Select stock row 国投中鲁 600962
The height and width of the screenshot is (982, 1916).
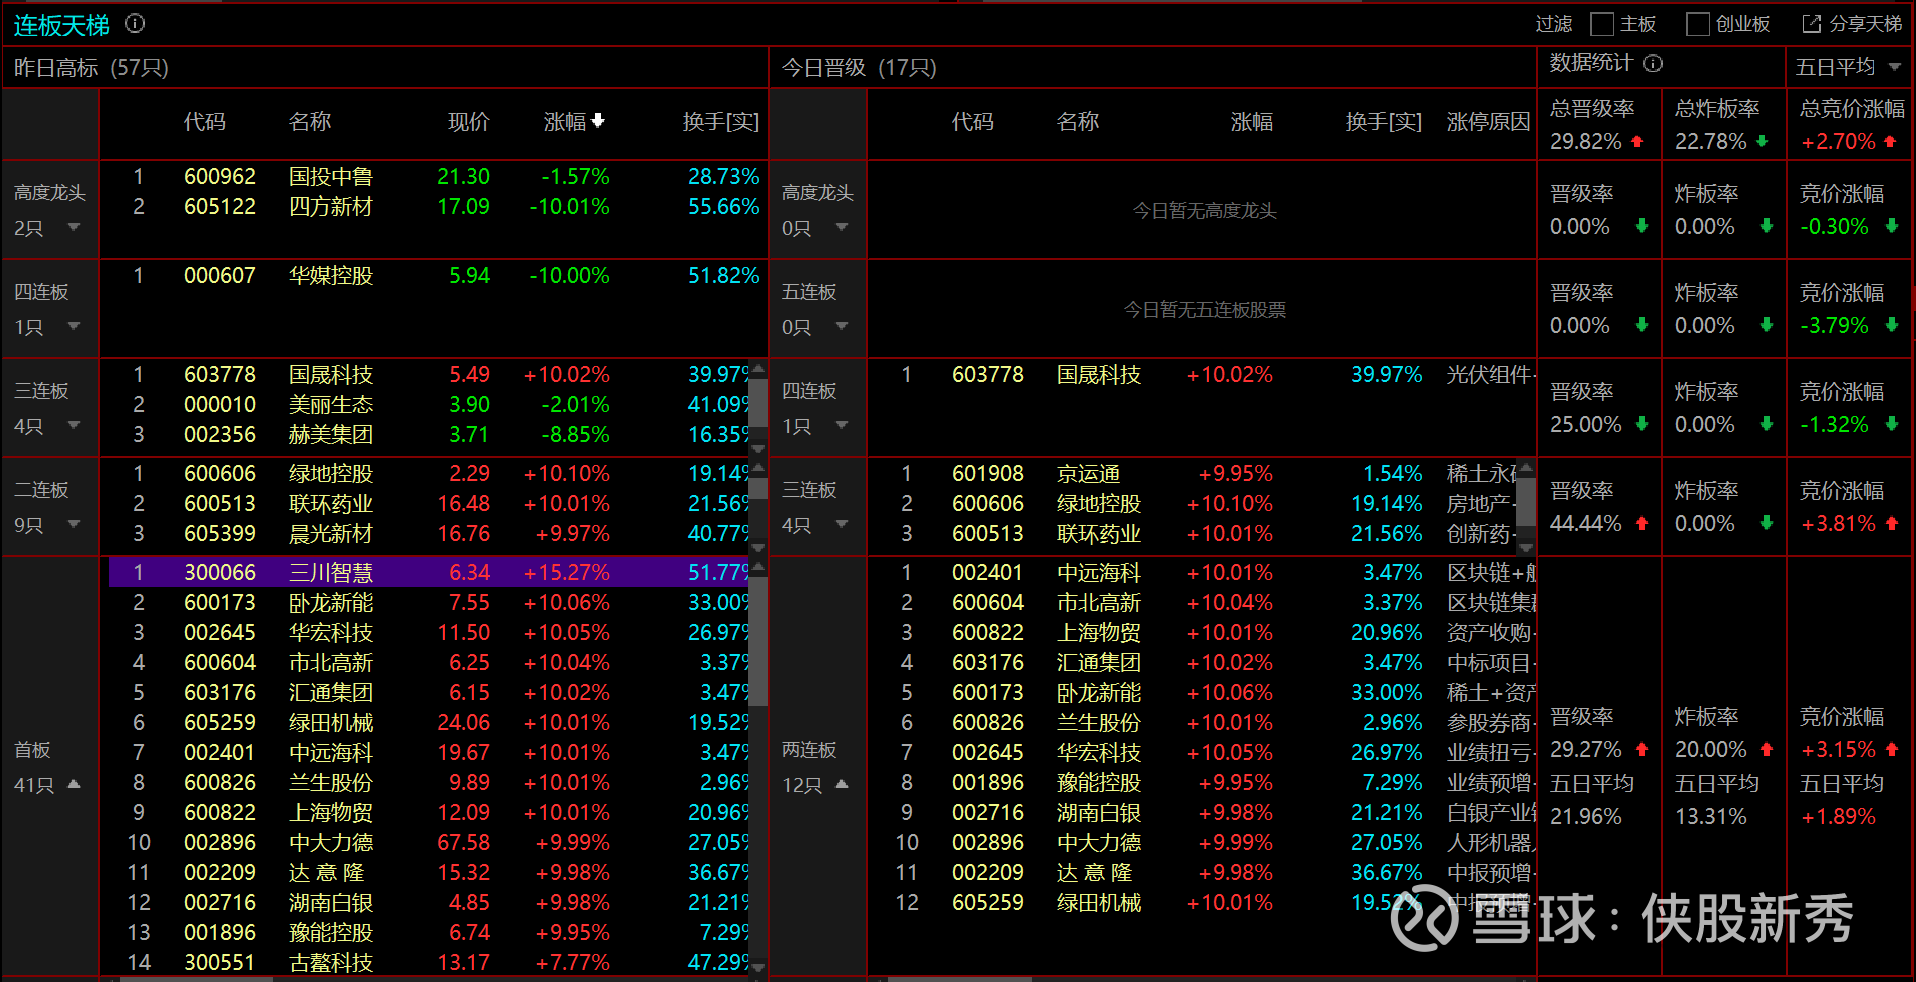(x=434, y=176)
